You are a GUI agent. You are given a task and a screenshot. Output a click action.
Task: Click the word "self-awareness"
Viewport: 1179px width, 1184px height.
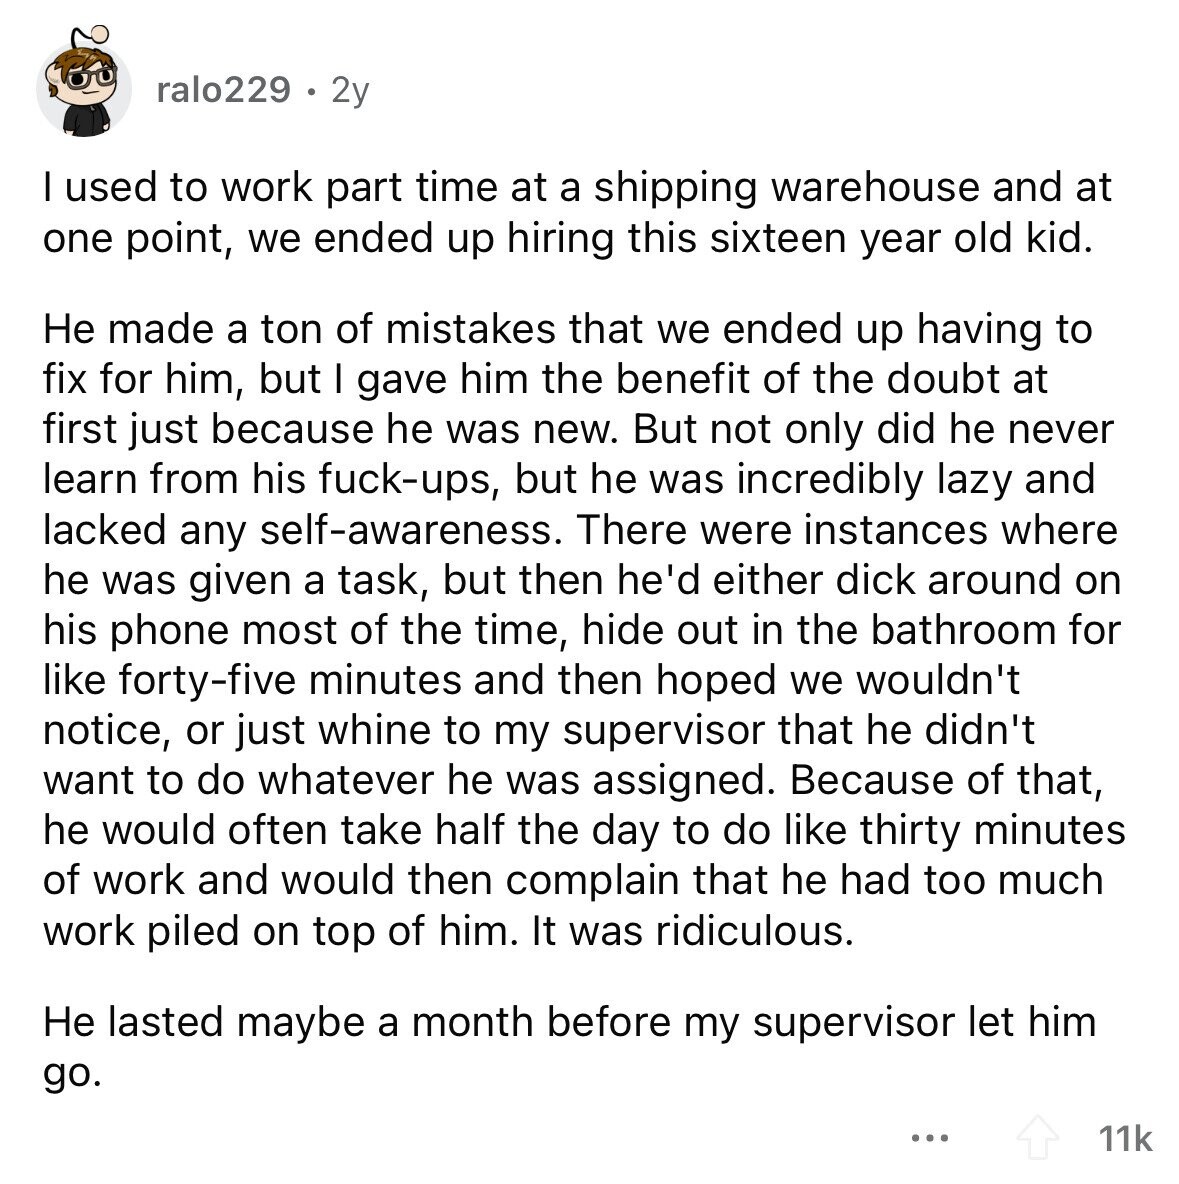tap(411, 529)
